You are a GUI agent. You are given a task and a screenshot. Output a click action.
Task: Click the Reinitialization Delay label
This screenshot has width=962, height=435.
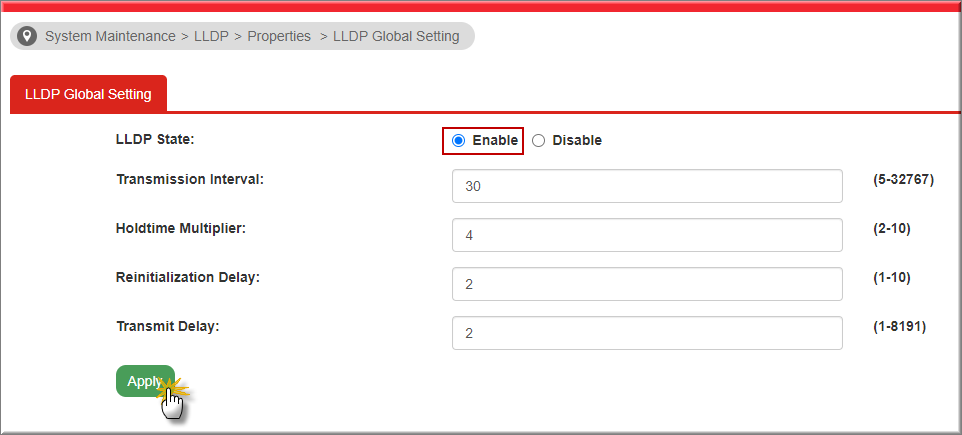click(x=188, y=277)
